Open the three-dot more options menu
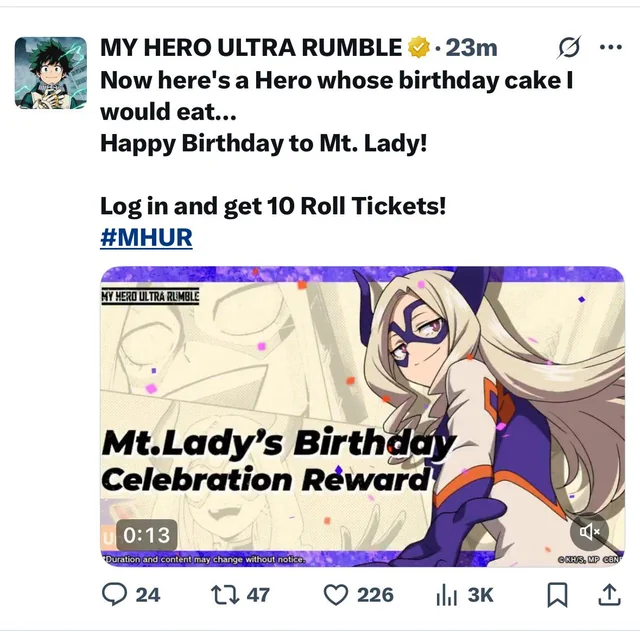 [611, 47]
